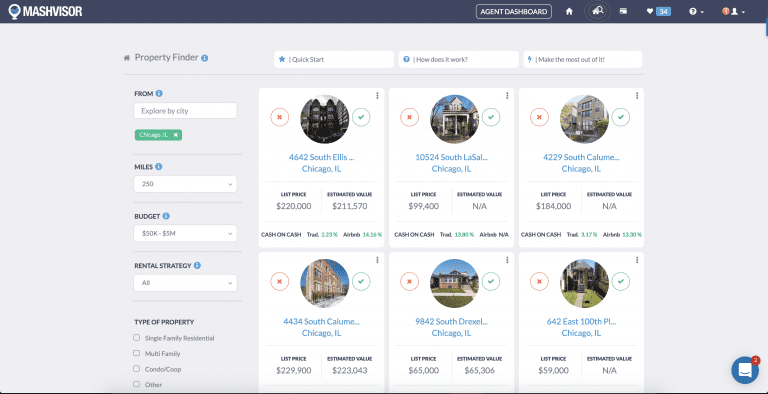Open the property search icon in navbar
The width and height of the screenshot is (768, 394).
point(598,11)
